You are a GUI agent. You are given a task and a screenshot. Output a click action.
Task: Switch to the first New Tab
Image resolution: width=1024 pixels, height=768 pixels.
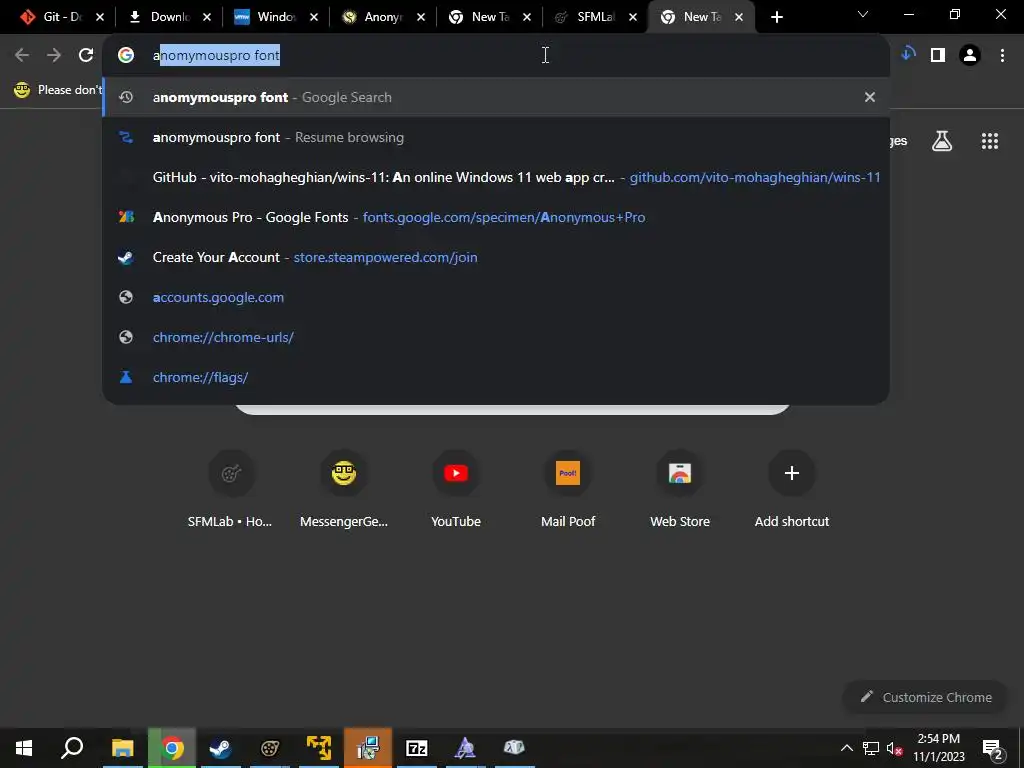click(490, 17)
